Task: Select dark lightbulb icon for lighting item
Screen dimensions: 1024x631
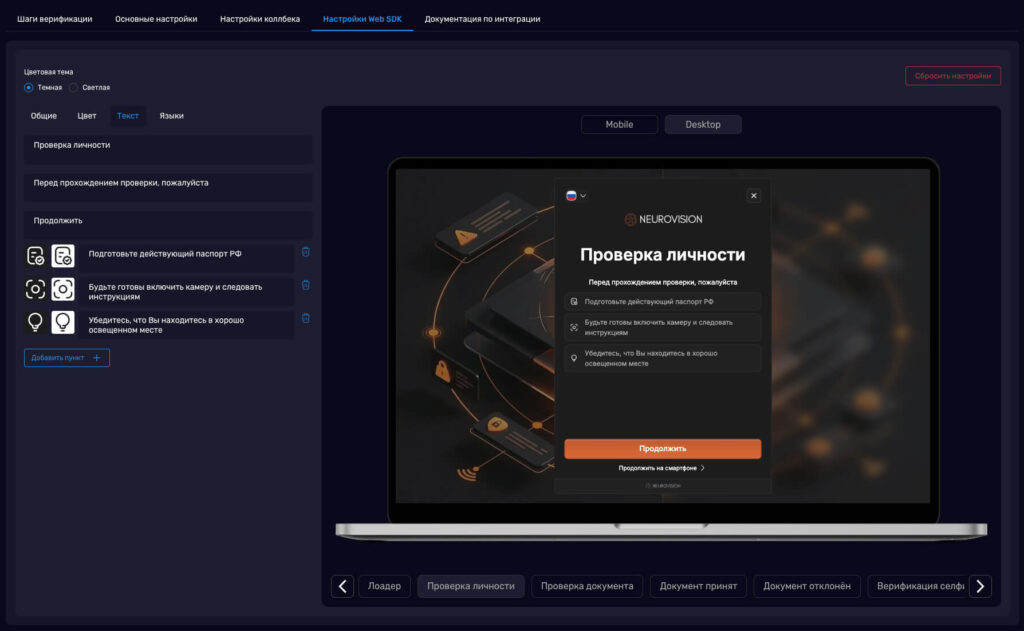Action: point(35,322)
